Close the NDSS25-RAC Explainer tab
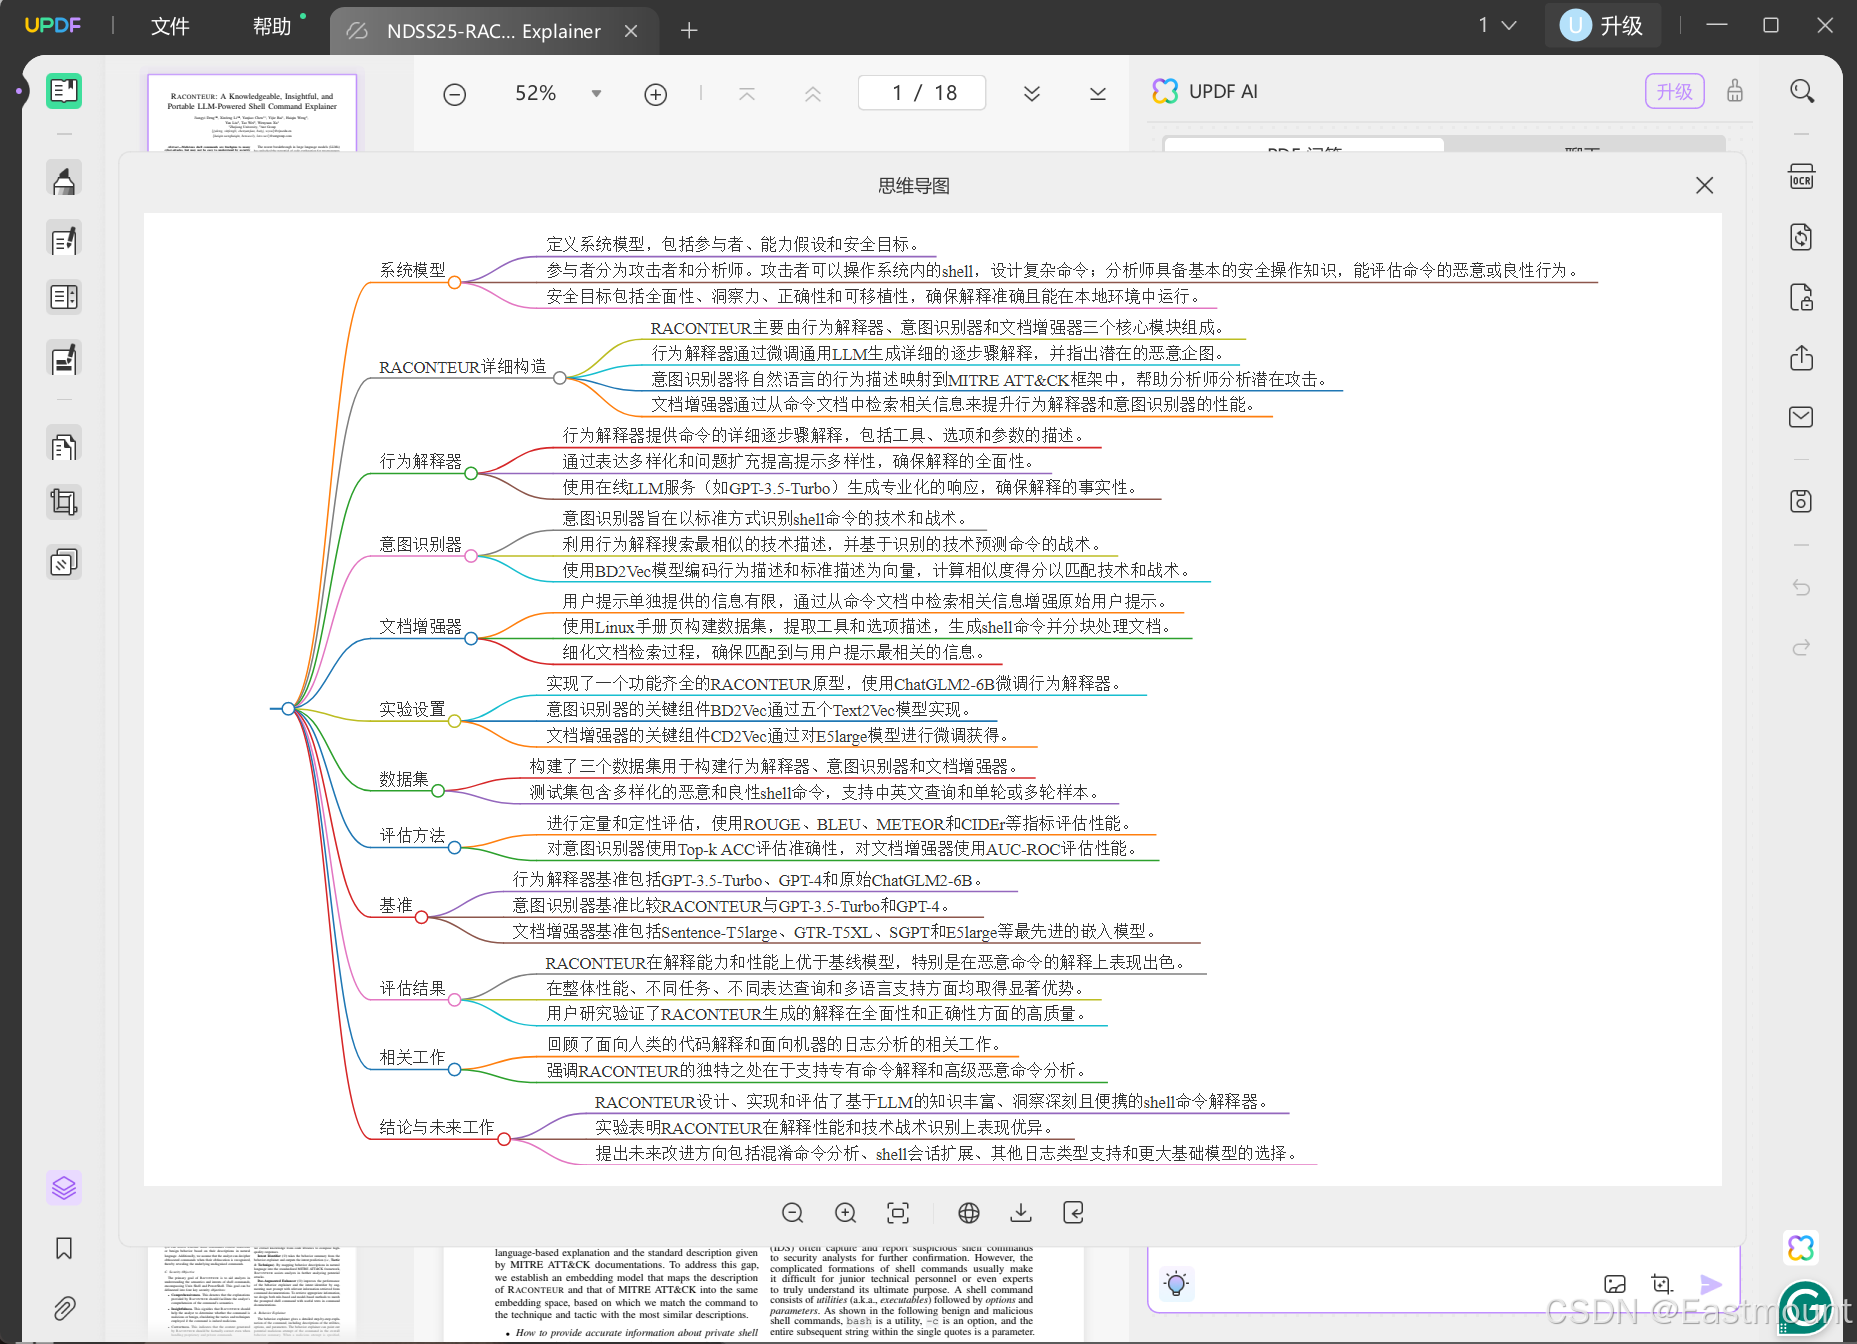 [x=631, y=31]
